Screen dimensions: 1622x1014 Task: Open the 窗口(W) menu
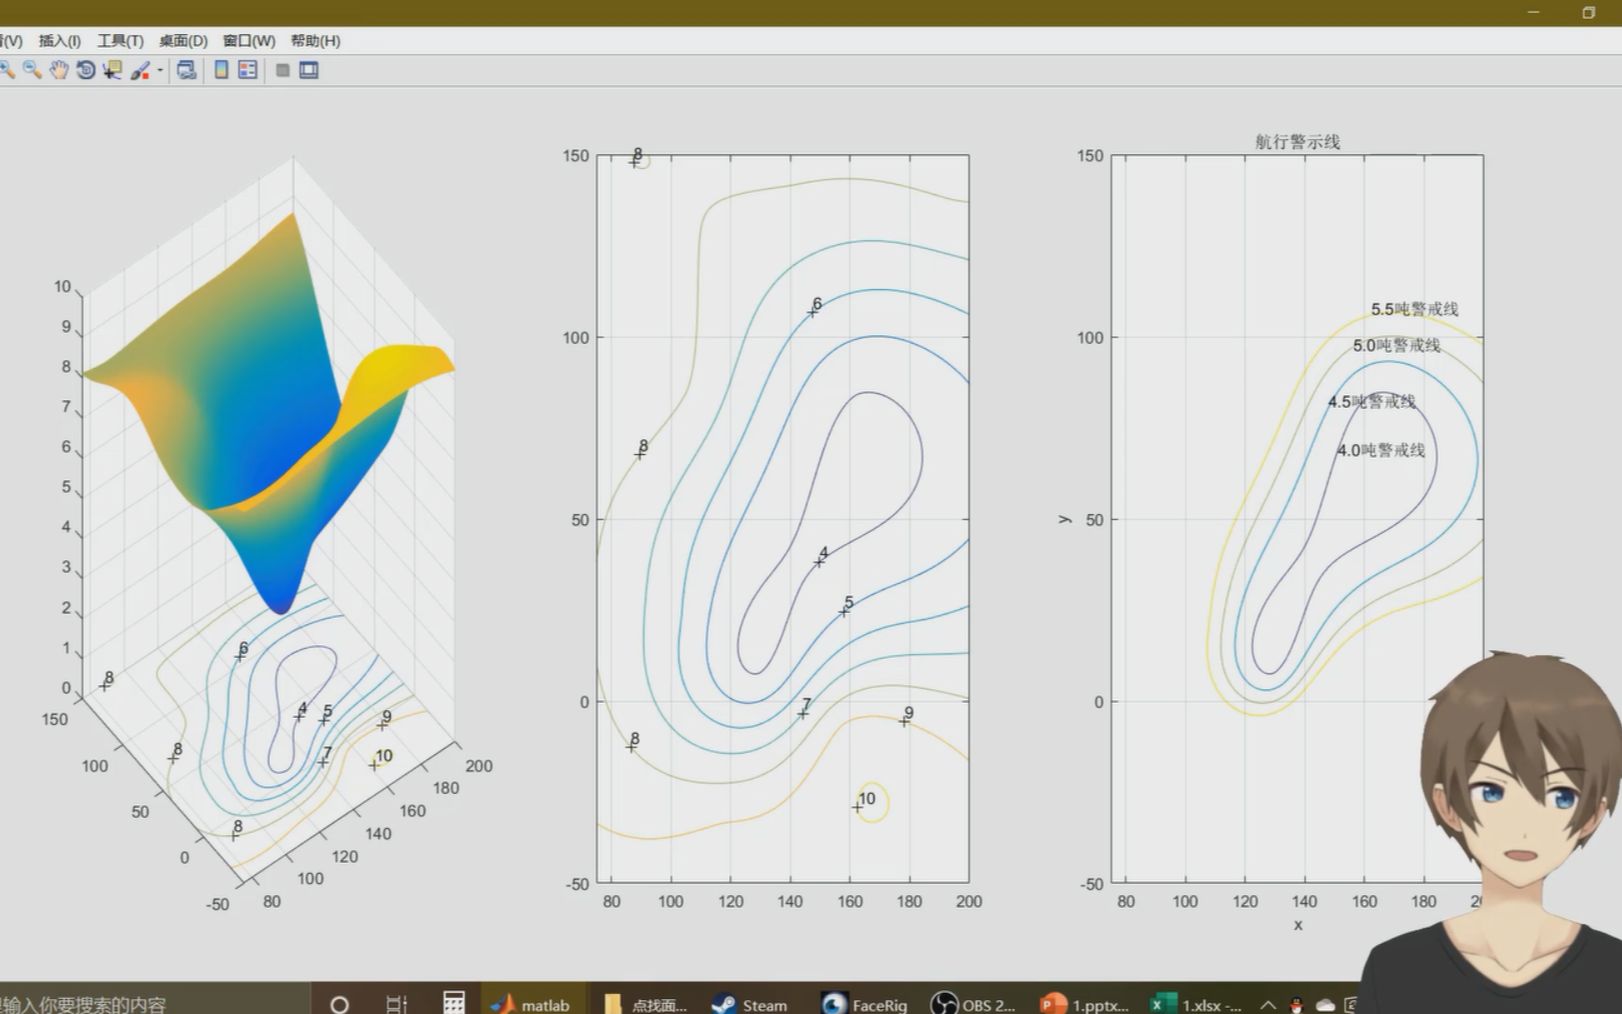click(x=249, y=41)
